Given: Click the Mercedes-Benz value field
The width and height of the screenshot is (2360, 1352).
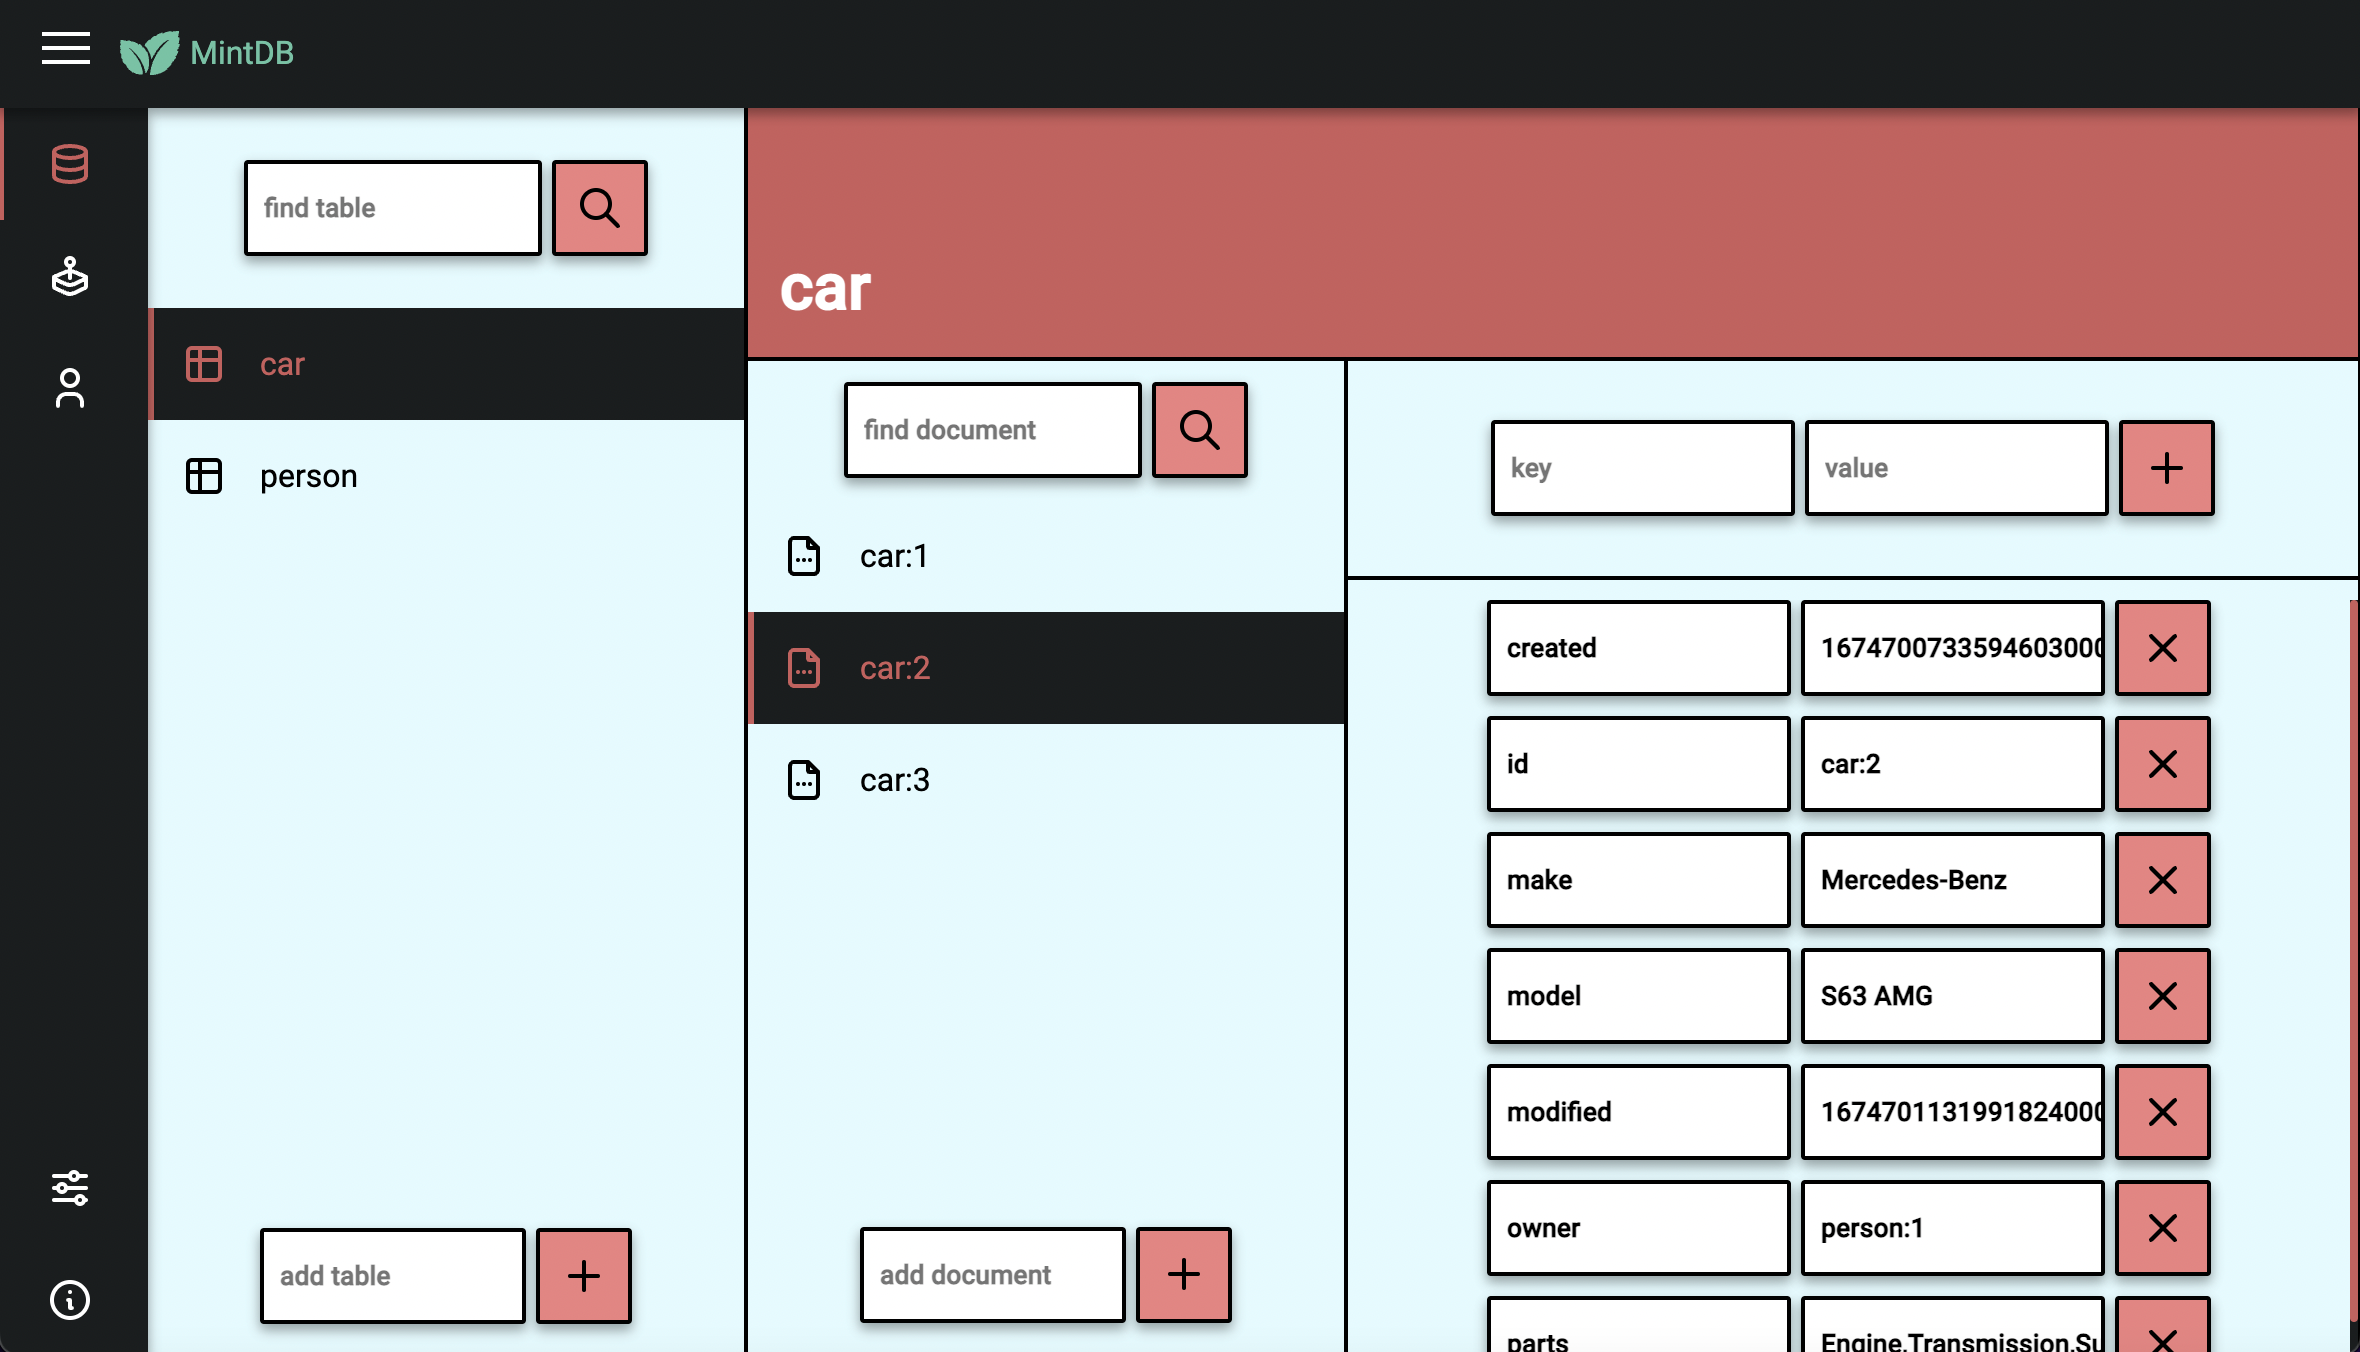Looking at the screenshot, I should [1952, 880].
